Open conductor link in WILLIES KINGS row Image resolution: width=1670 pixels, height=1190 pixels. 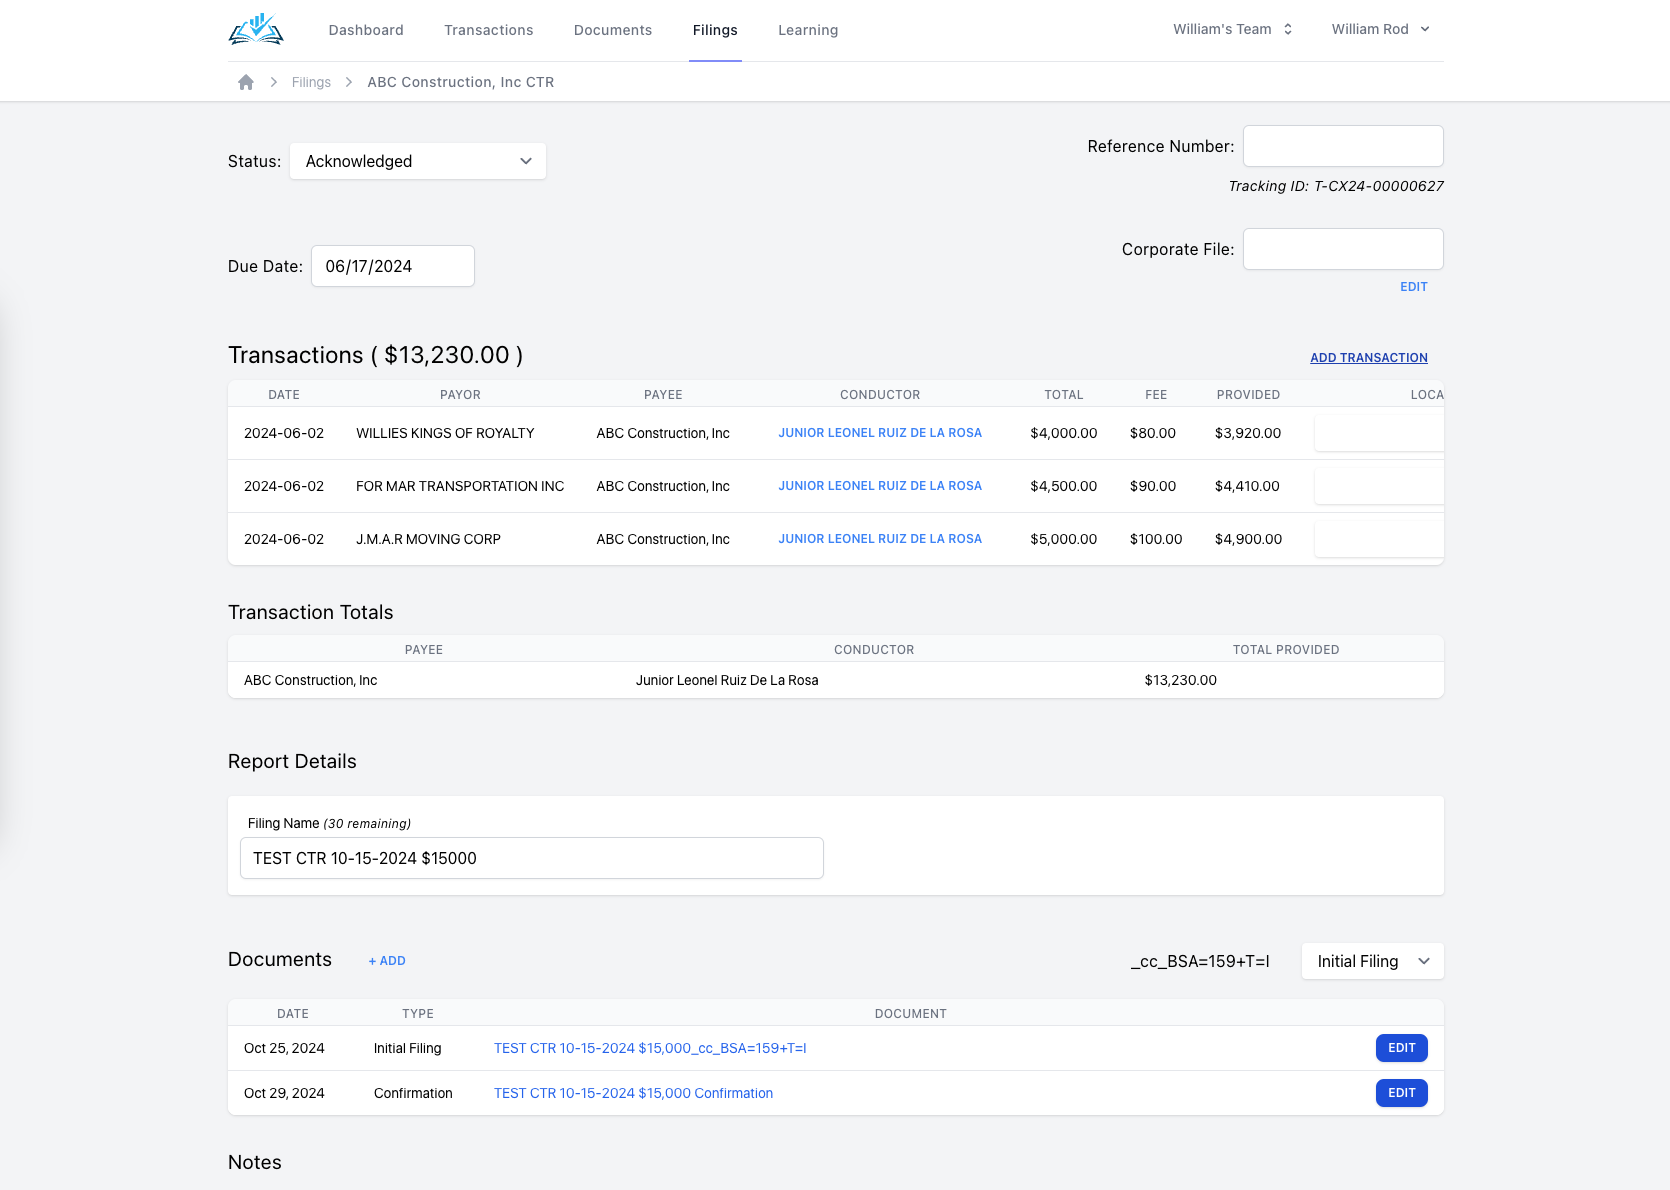(x=880, y=433)
